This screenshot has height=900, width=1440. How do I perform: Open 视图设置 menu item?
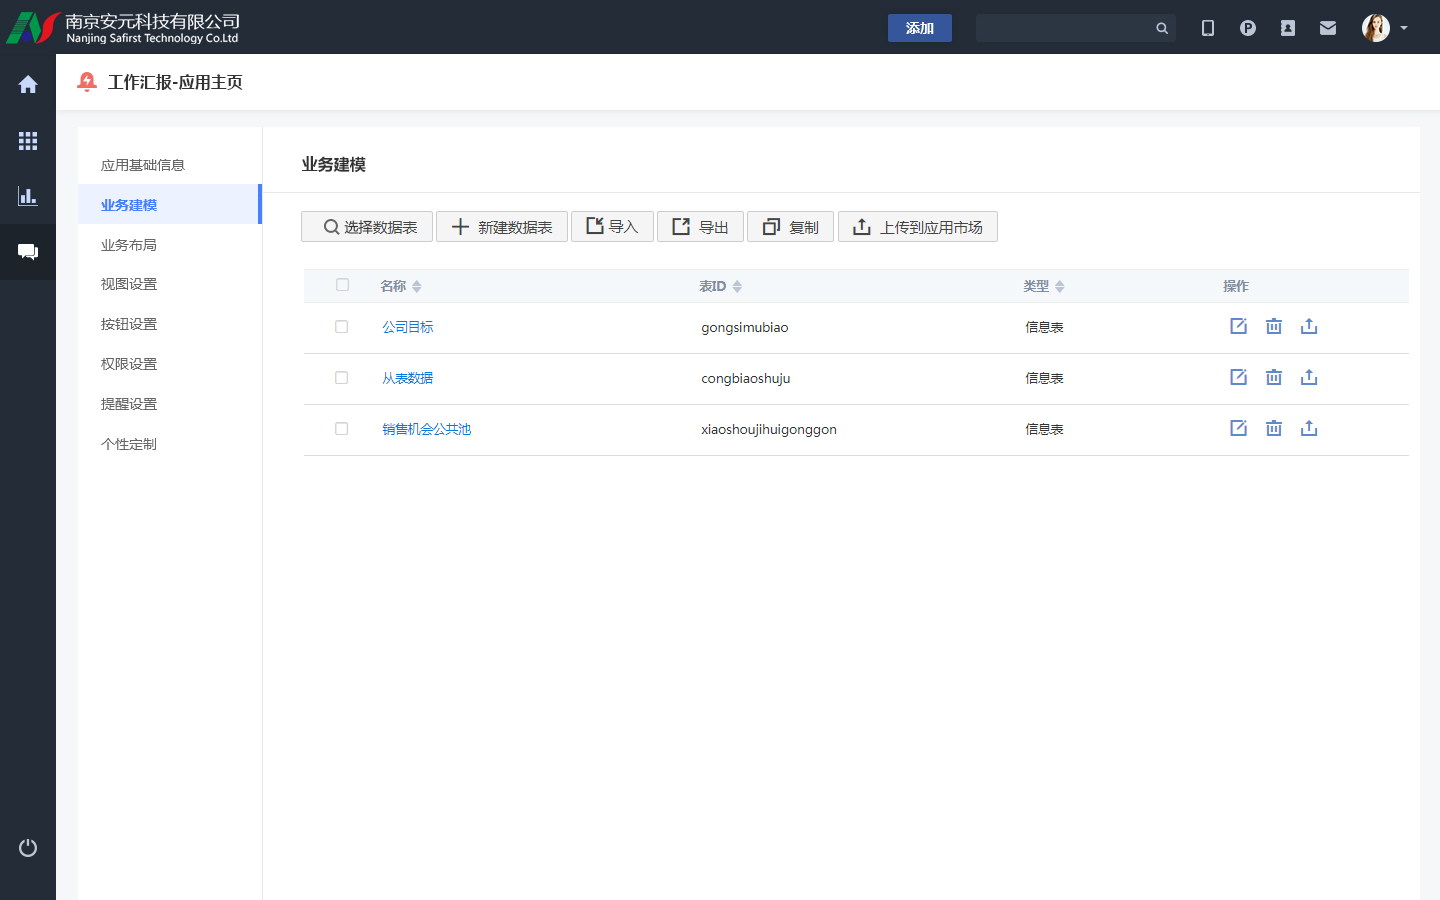[x=170, y=284]
